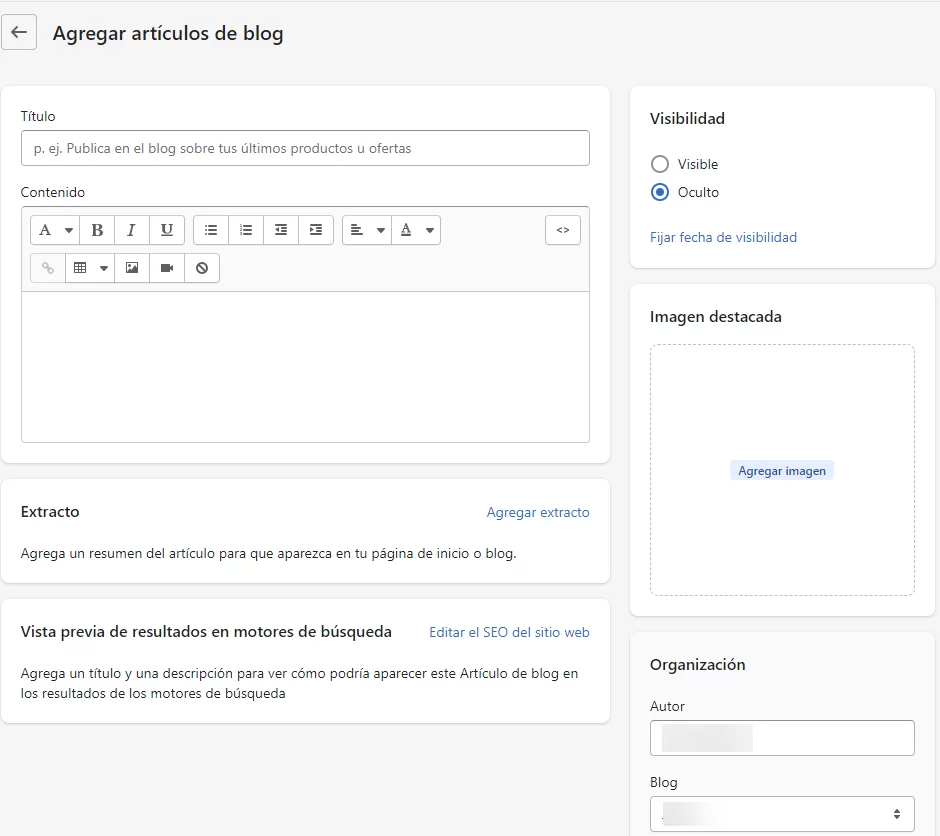
Task: Insert an image into the content
Action: pos(132,268)
